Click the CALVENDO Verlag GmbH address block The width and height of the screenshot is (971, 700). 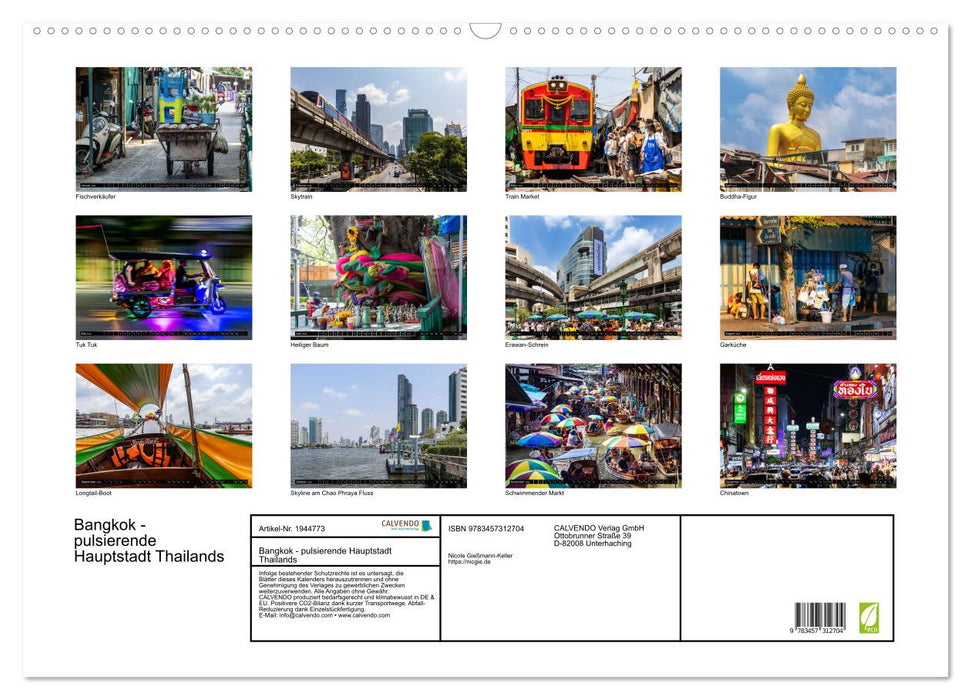[x=600, y=535]
